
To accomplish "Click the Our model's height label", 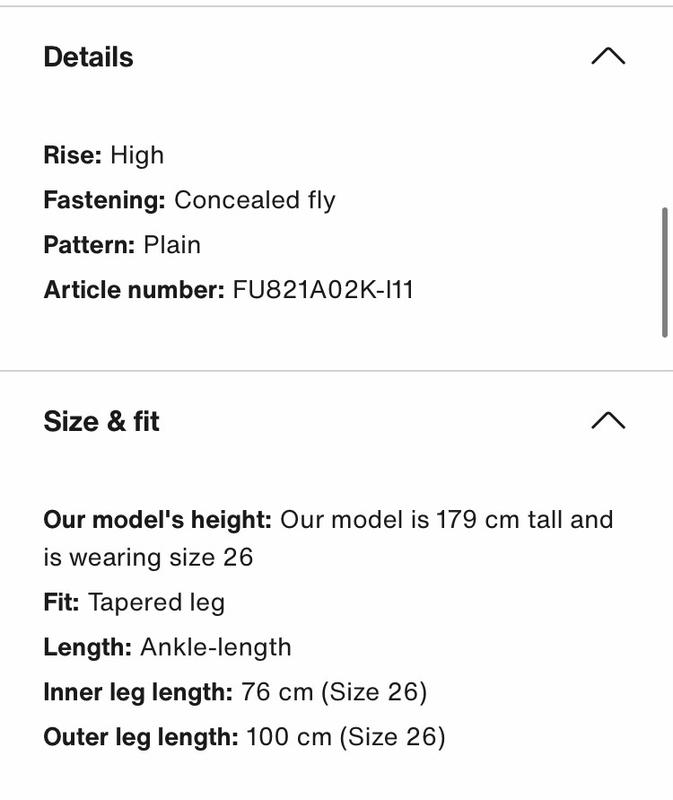I will coord(158,520).
